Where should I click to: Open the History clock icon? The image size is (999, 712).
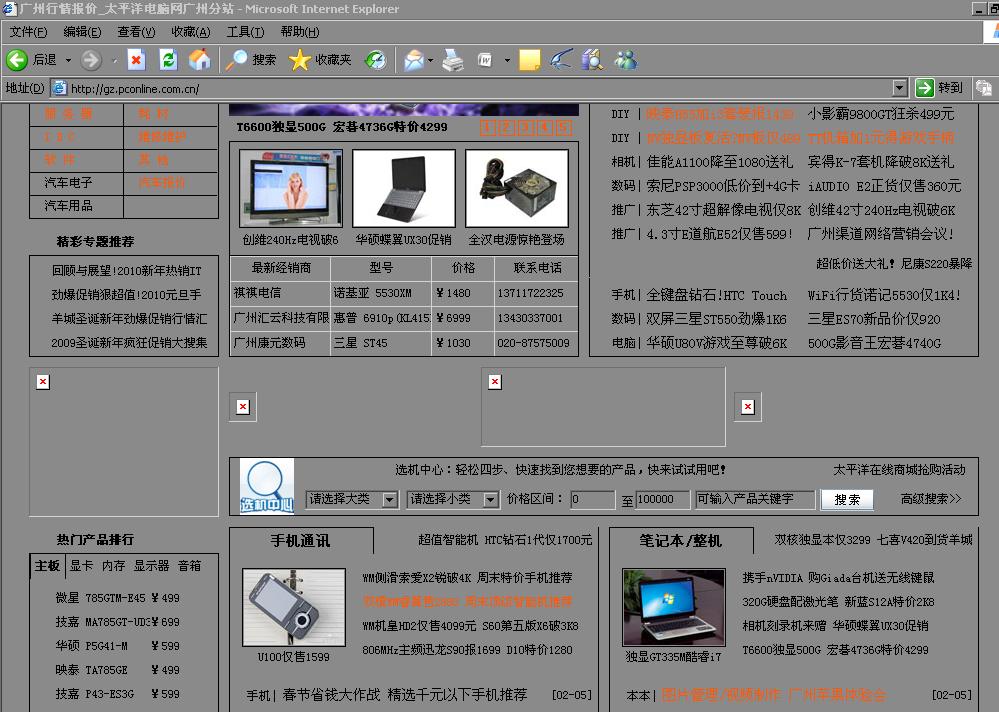tap(375, 60)
